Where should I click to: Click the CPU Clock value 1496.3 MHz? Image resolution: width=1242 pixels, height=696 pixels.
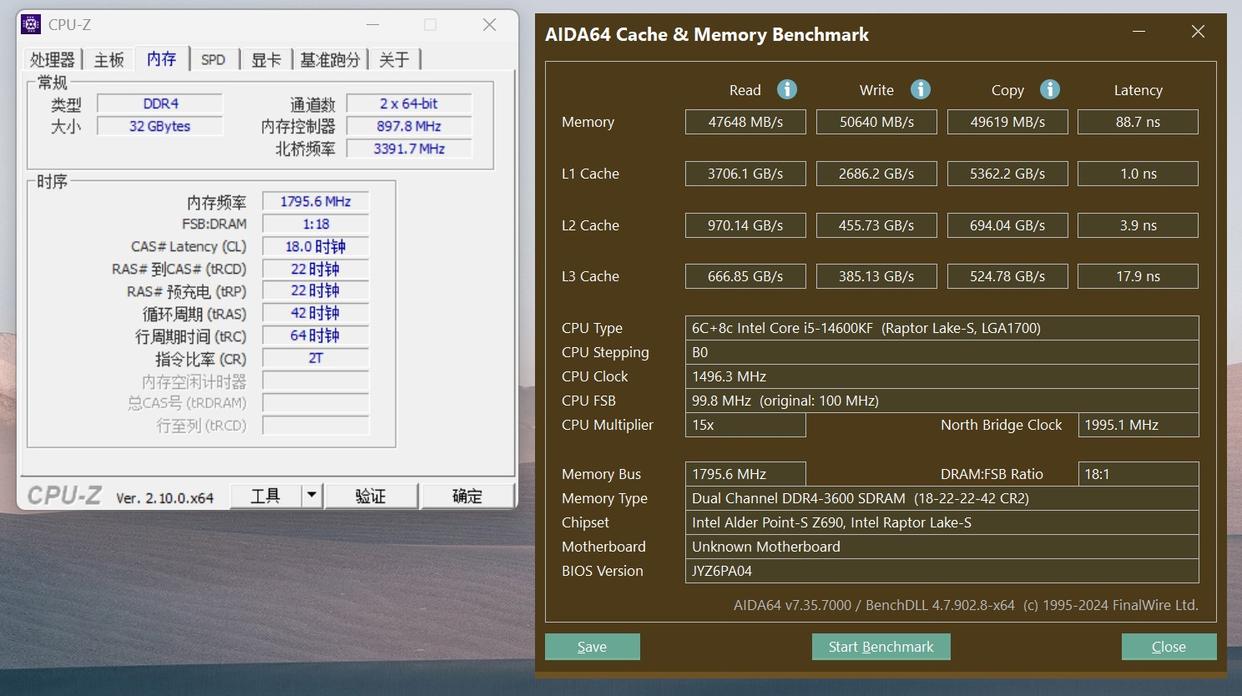point(942,376)
